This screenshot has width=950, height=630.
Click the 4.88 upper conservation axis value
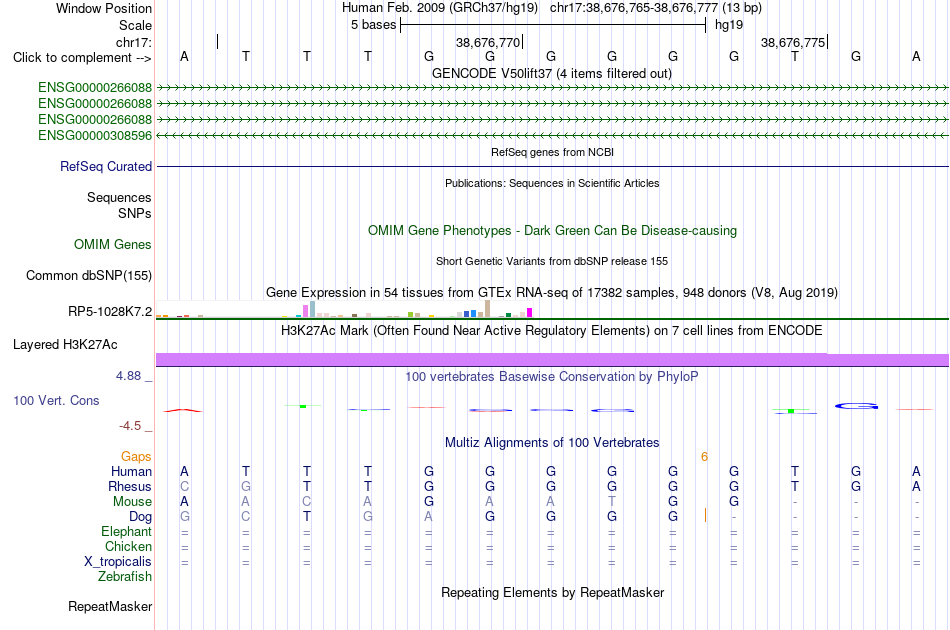128,376
